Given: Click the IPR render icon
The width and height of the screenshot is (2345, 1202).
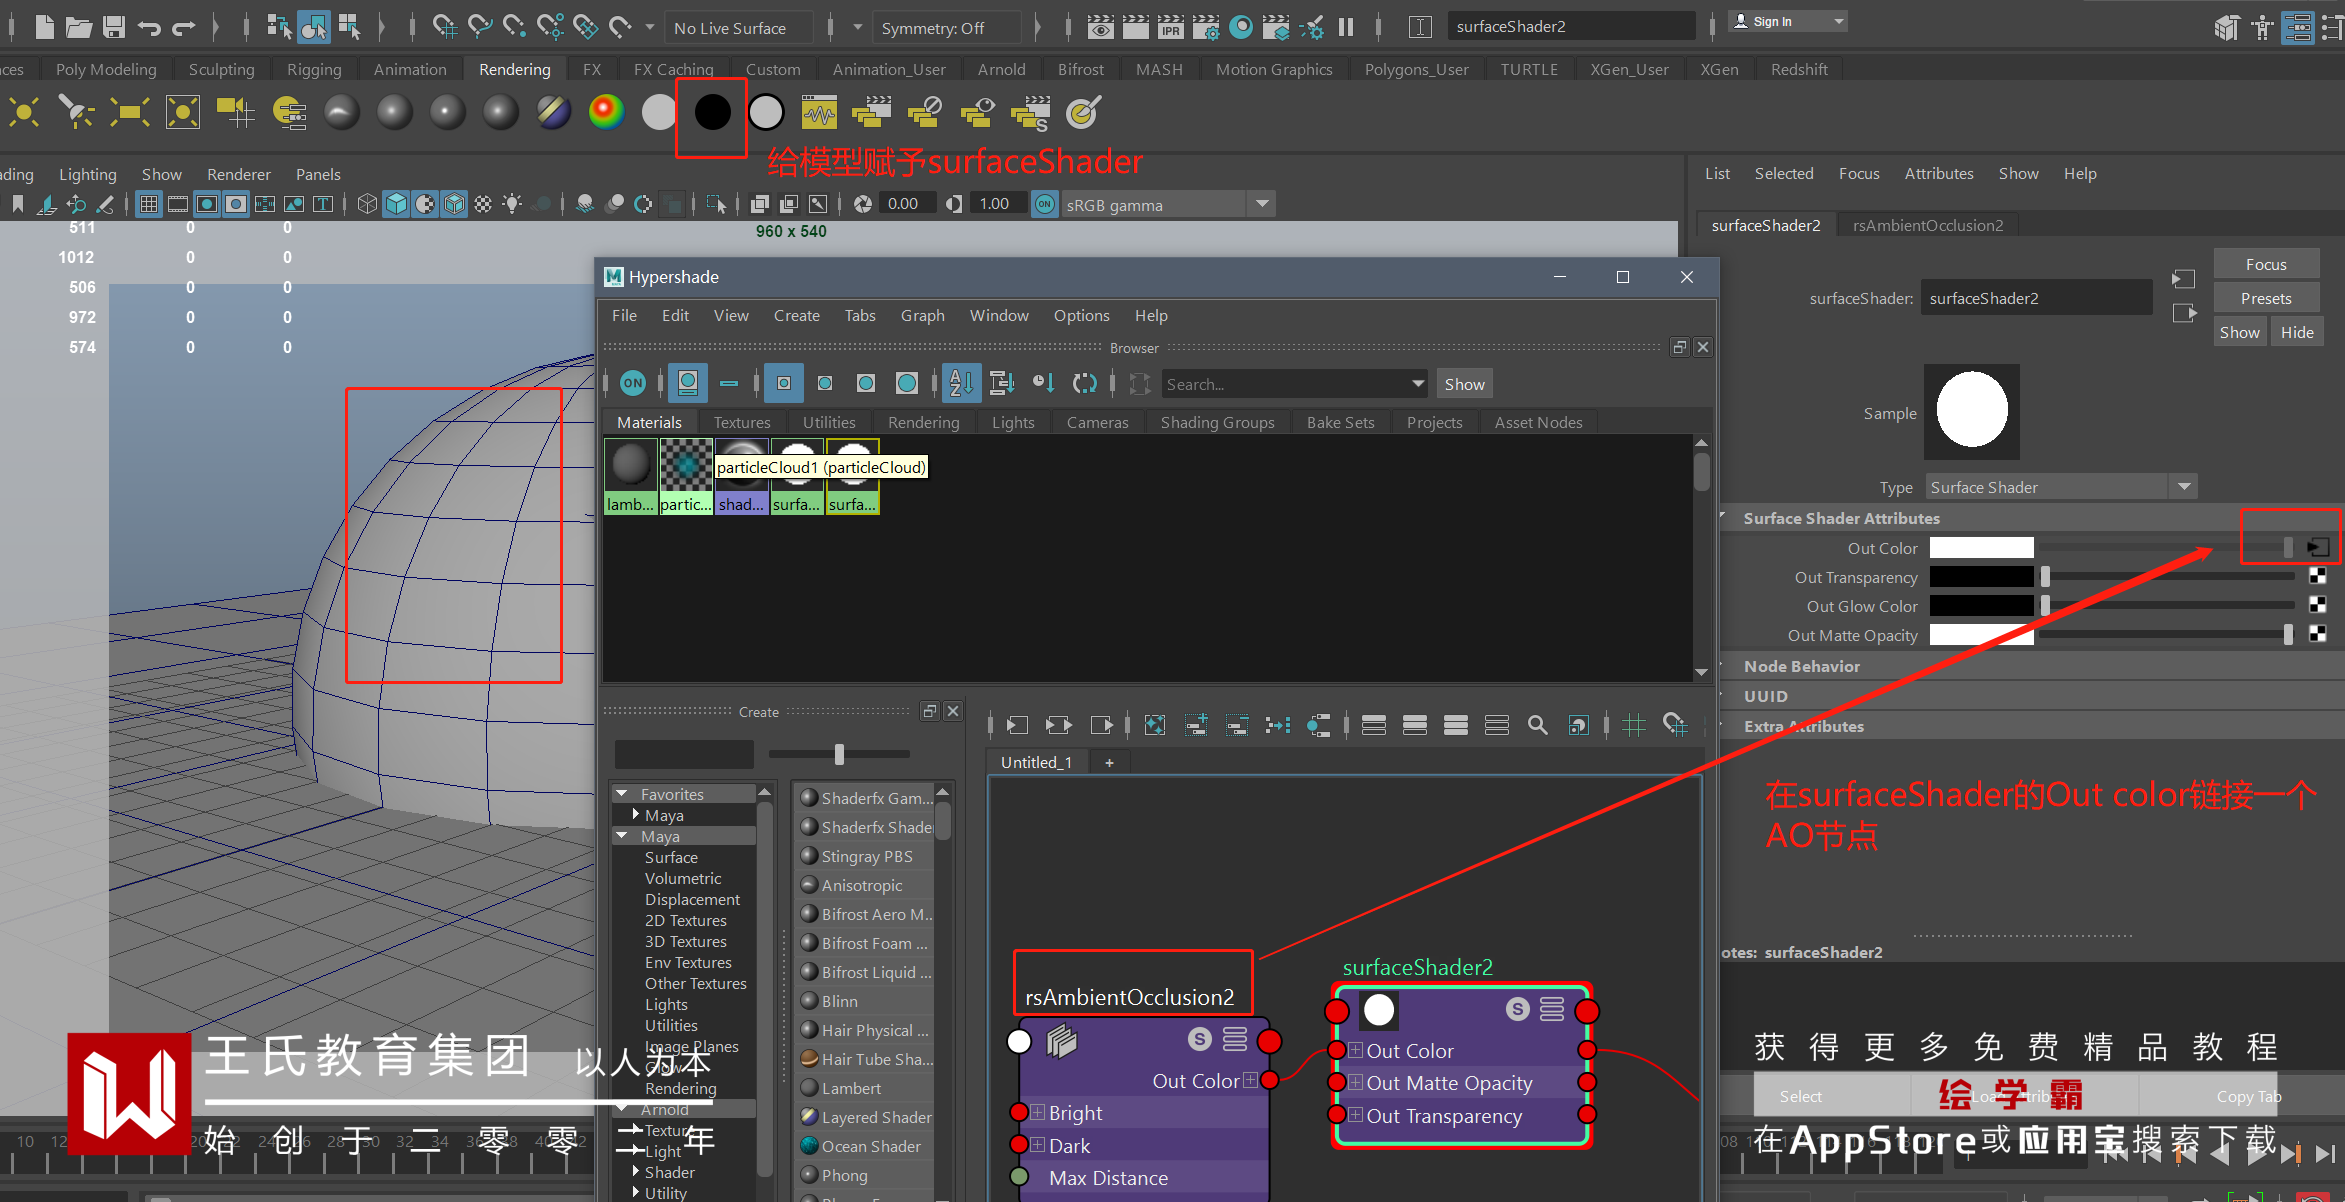Looking at the screenshot, I should [1170, 27].
